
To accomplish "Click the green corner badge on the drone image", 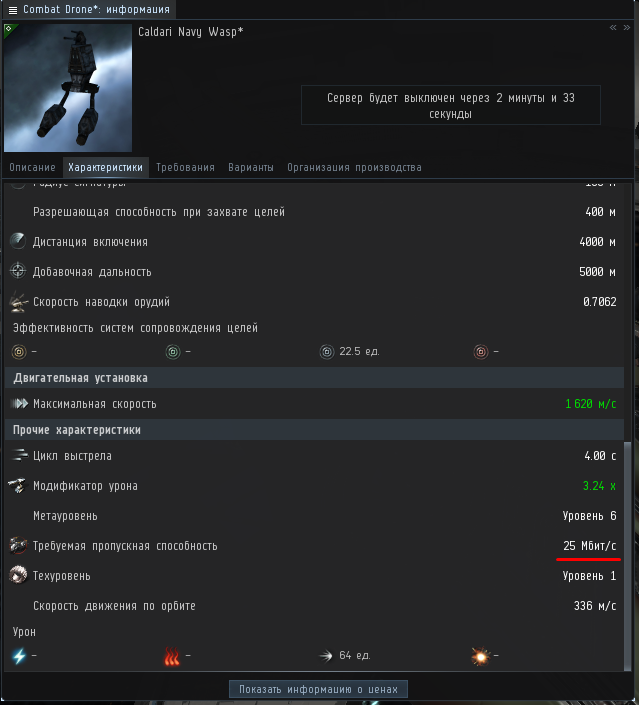I will pyautogui.click(x=9, y=29).
